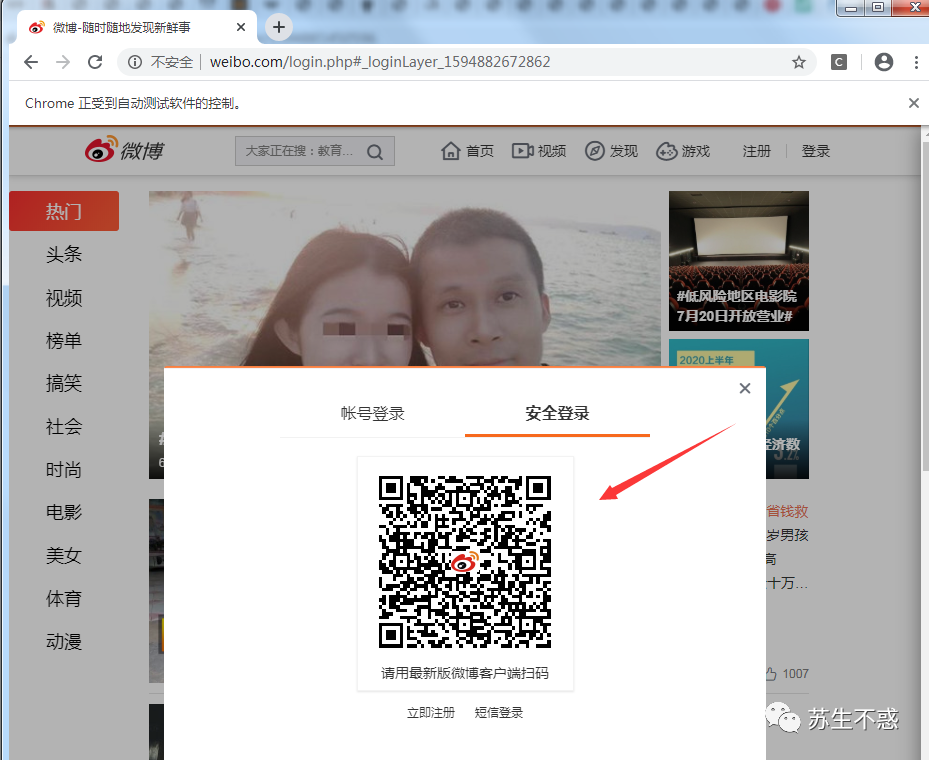This screenshot has height=760, width=929.
Task: Click the Weibo logo
Action: (x=124, y=150)
